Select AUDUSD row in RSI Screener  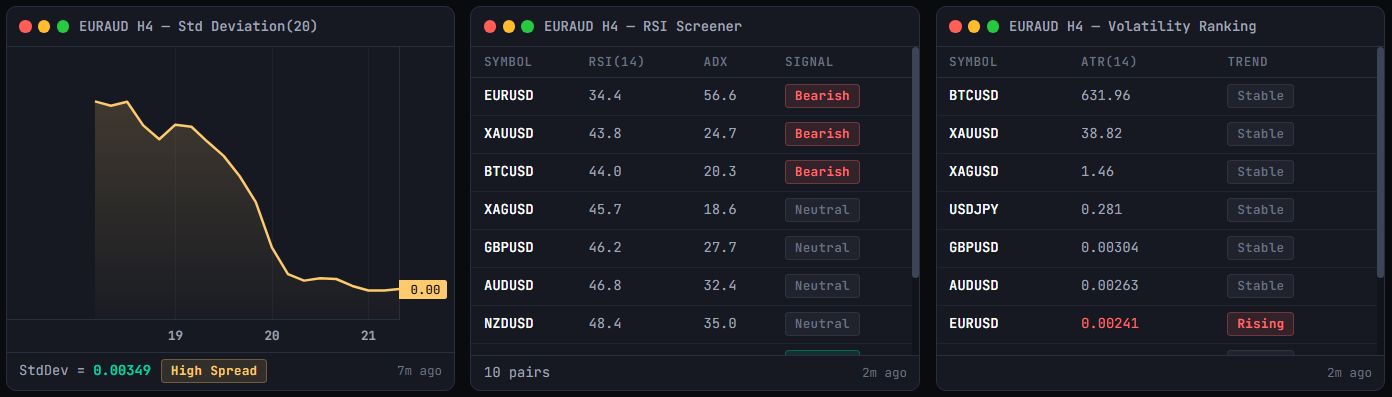tap(691, 286)
